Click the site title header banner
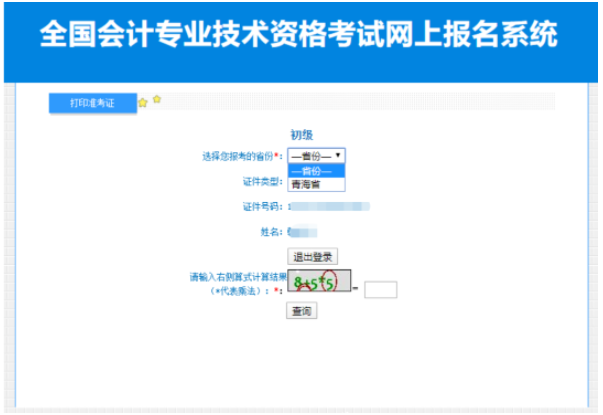Image resolution: width=603 pixels, height=415 pixels. coord(300,38)
